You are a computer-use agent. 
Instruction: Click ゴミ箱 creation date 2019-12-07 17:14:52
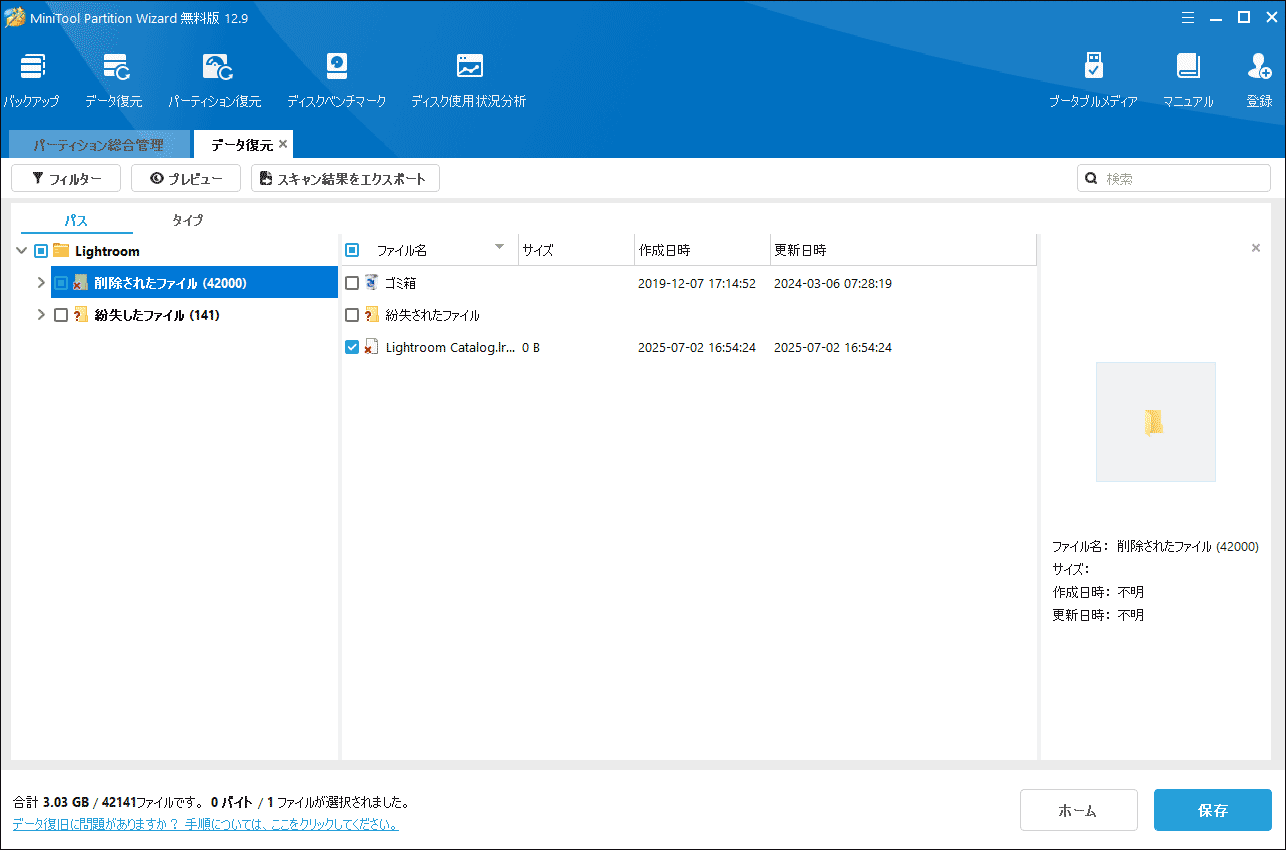(x=697, y=283)
